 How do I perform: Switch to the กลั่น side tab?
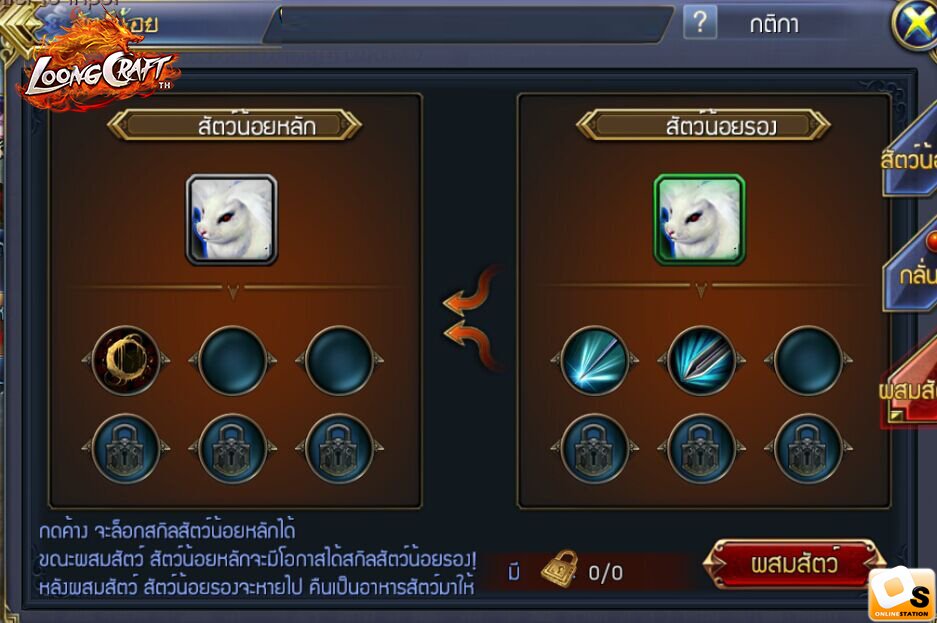[911, 272]
